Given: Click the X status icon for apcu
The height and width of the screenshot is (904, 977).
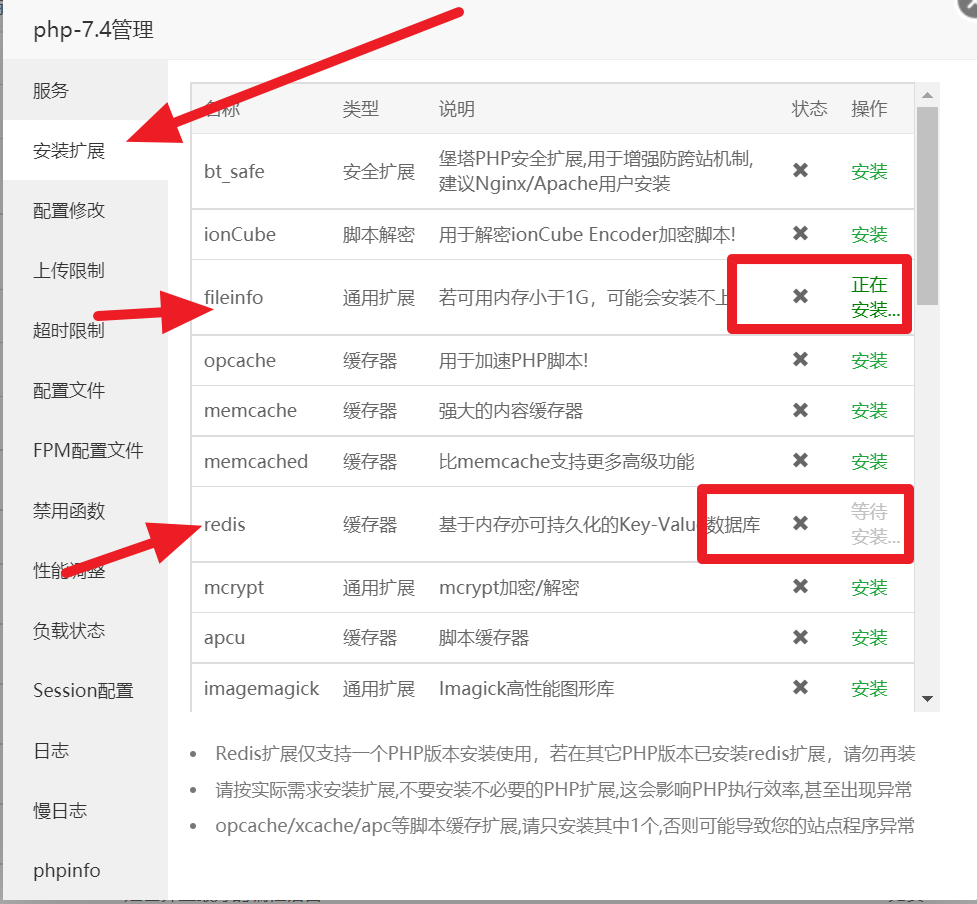Looking at the screenshot, I should (800, 637).
